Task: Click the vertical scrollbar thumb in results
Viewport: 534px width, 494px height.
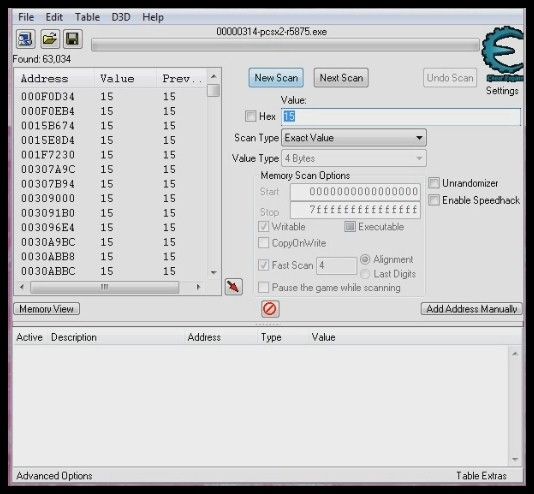Action: point(214,91)
